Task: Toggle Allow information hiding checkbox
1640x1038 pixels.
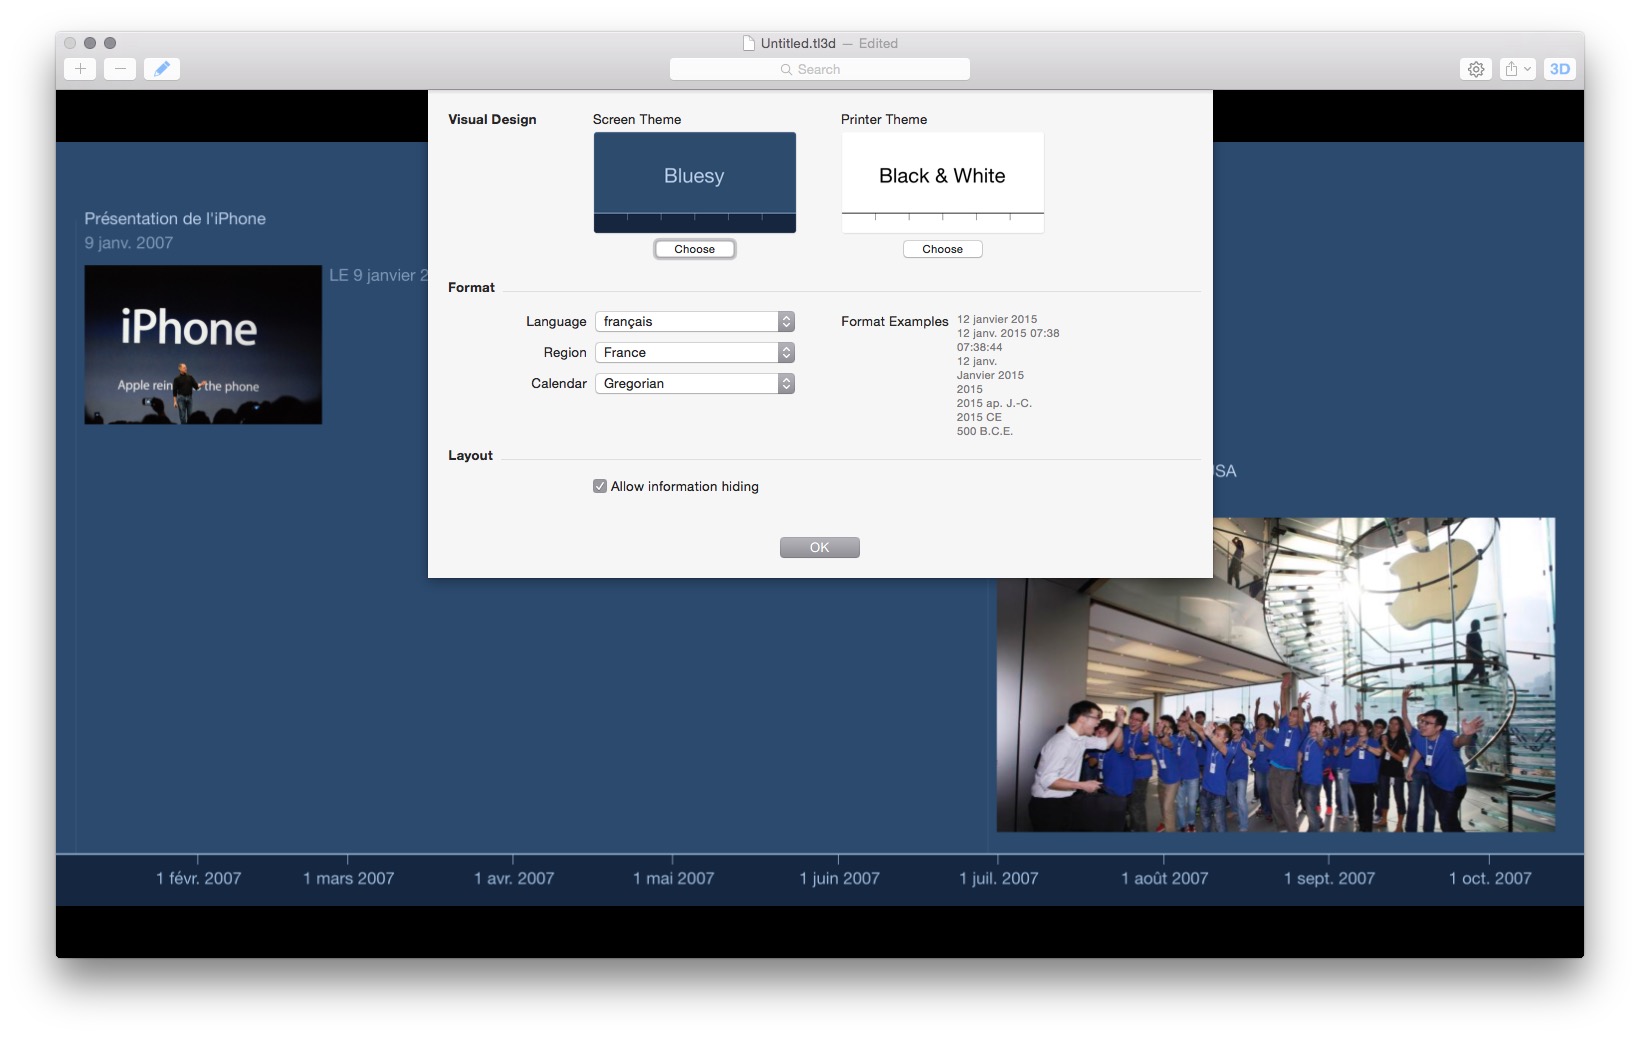Action: coord(600,486)
